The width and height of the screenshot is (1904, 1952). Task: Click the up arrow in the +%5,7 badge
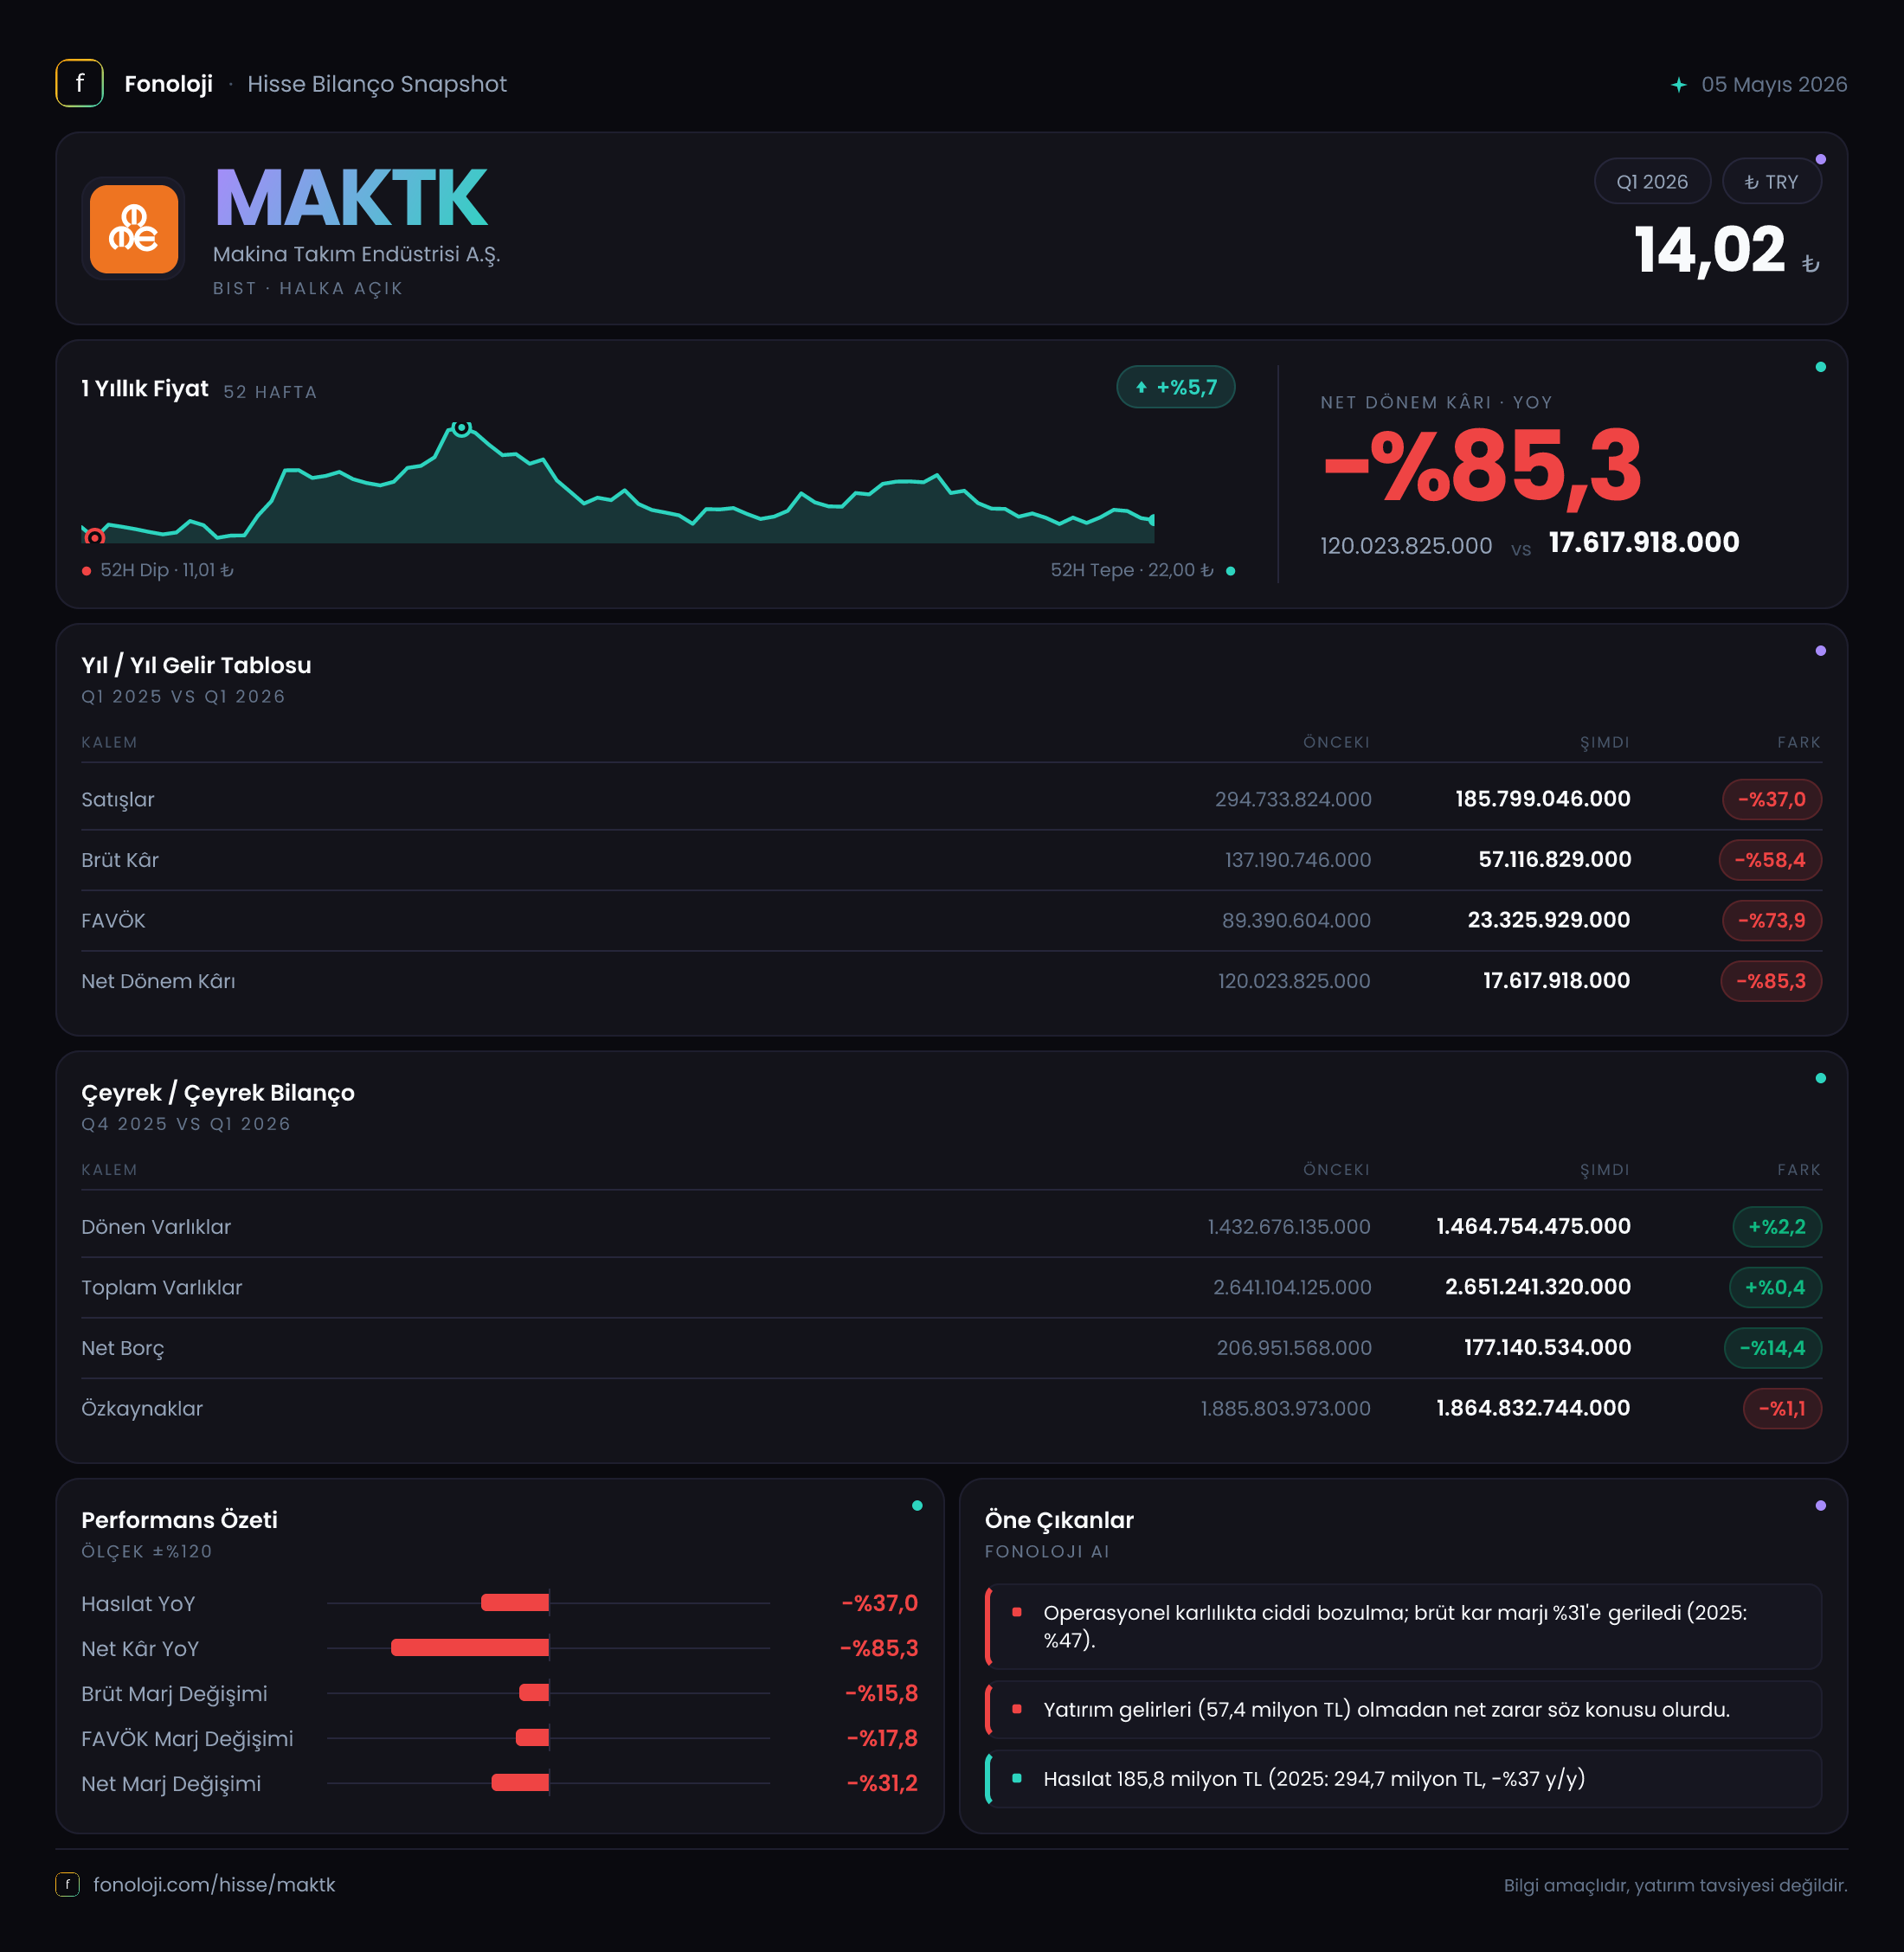click(x=1141, y=388)
